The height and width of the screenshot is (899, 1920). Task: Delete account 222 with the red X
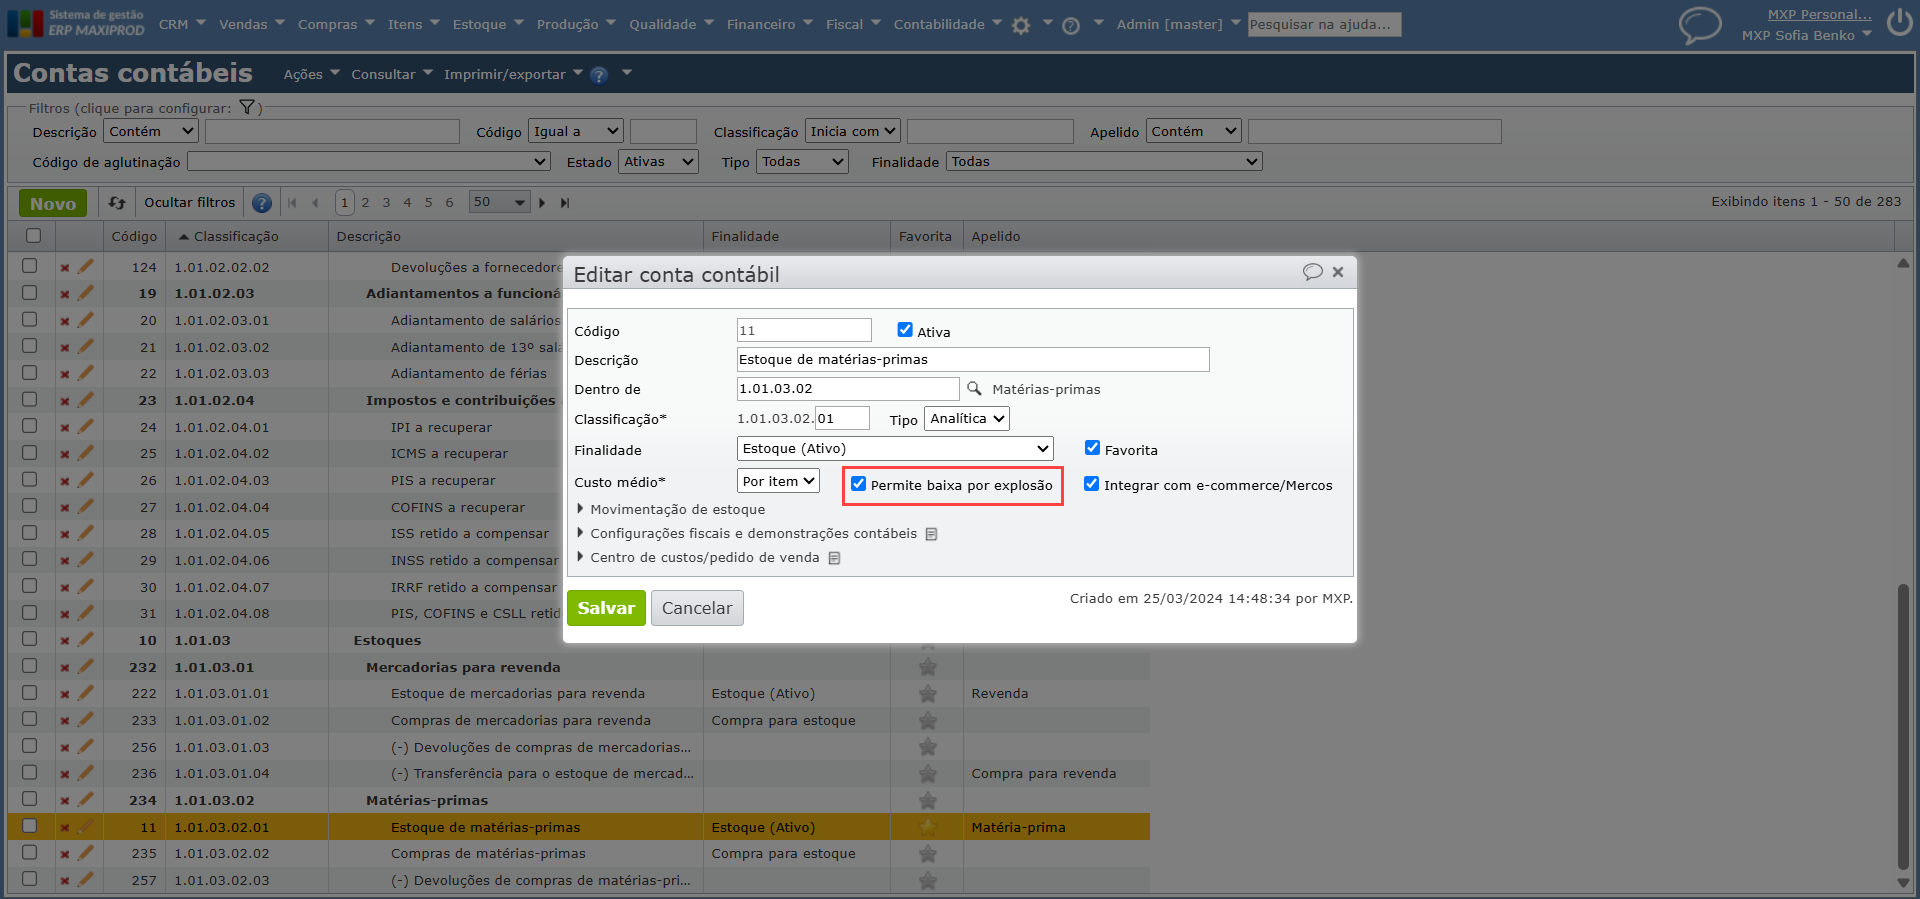(64, 694)
